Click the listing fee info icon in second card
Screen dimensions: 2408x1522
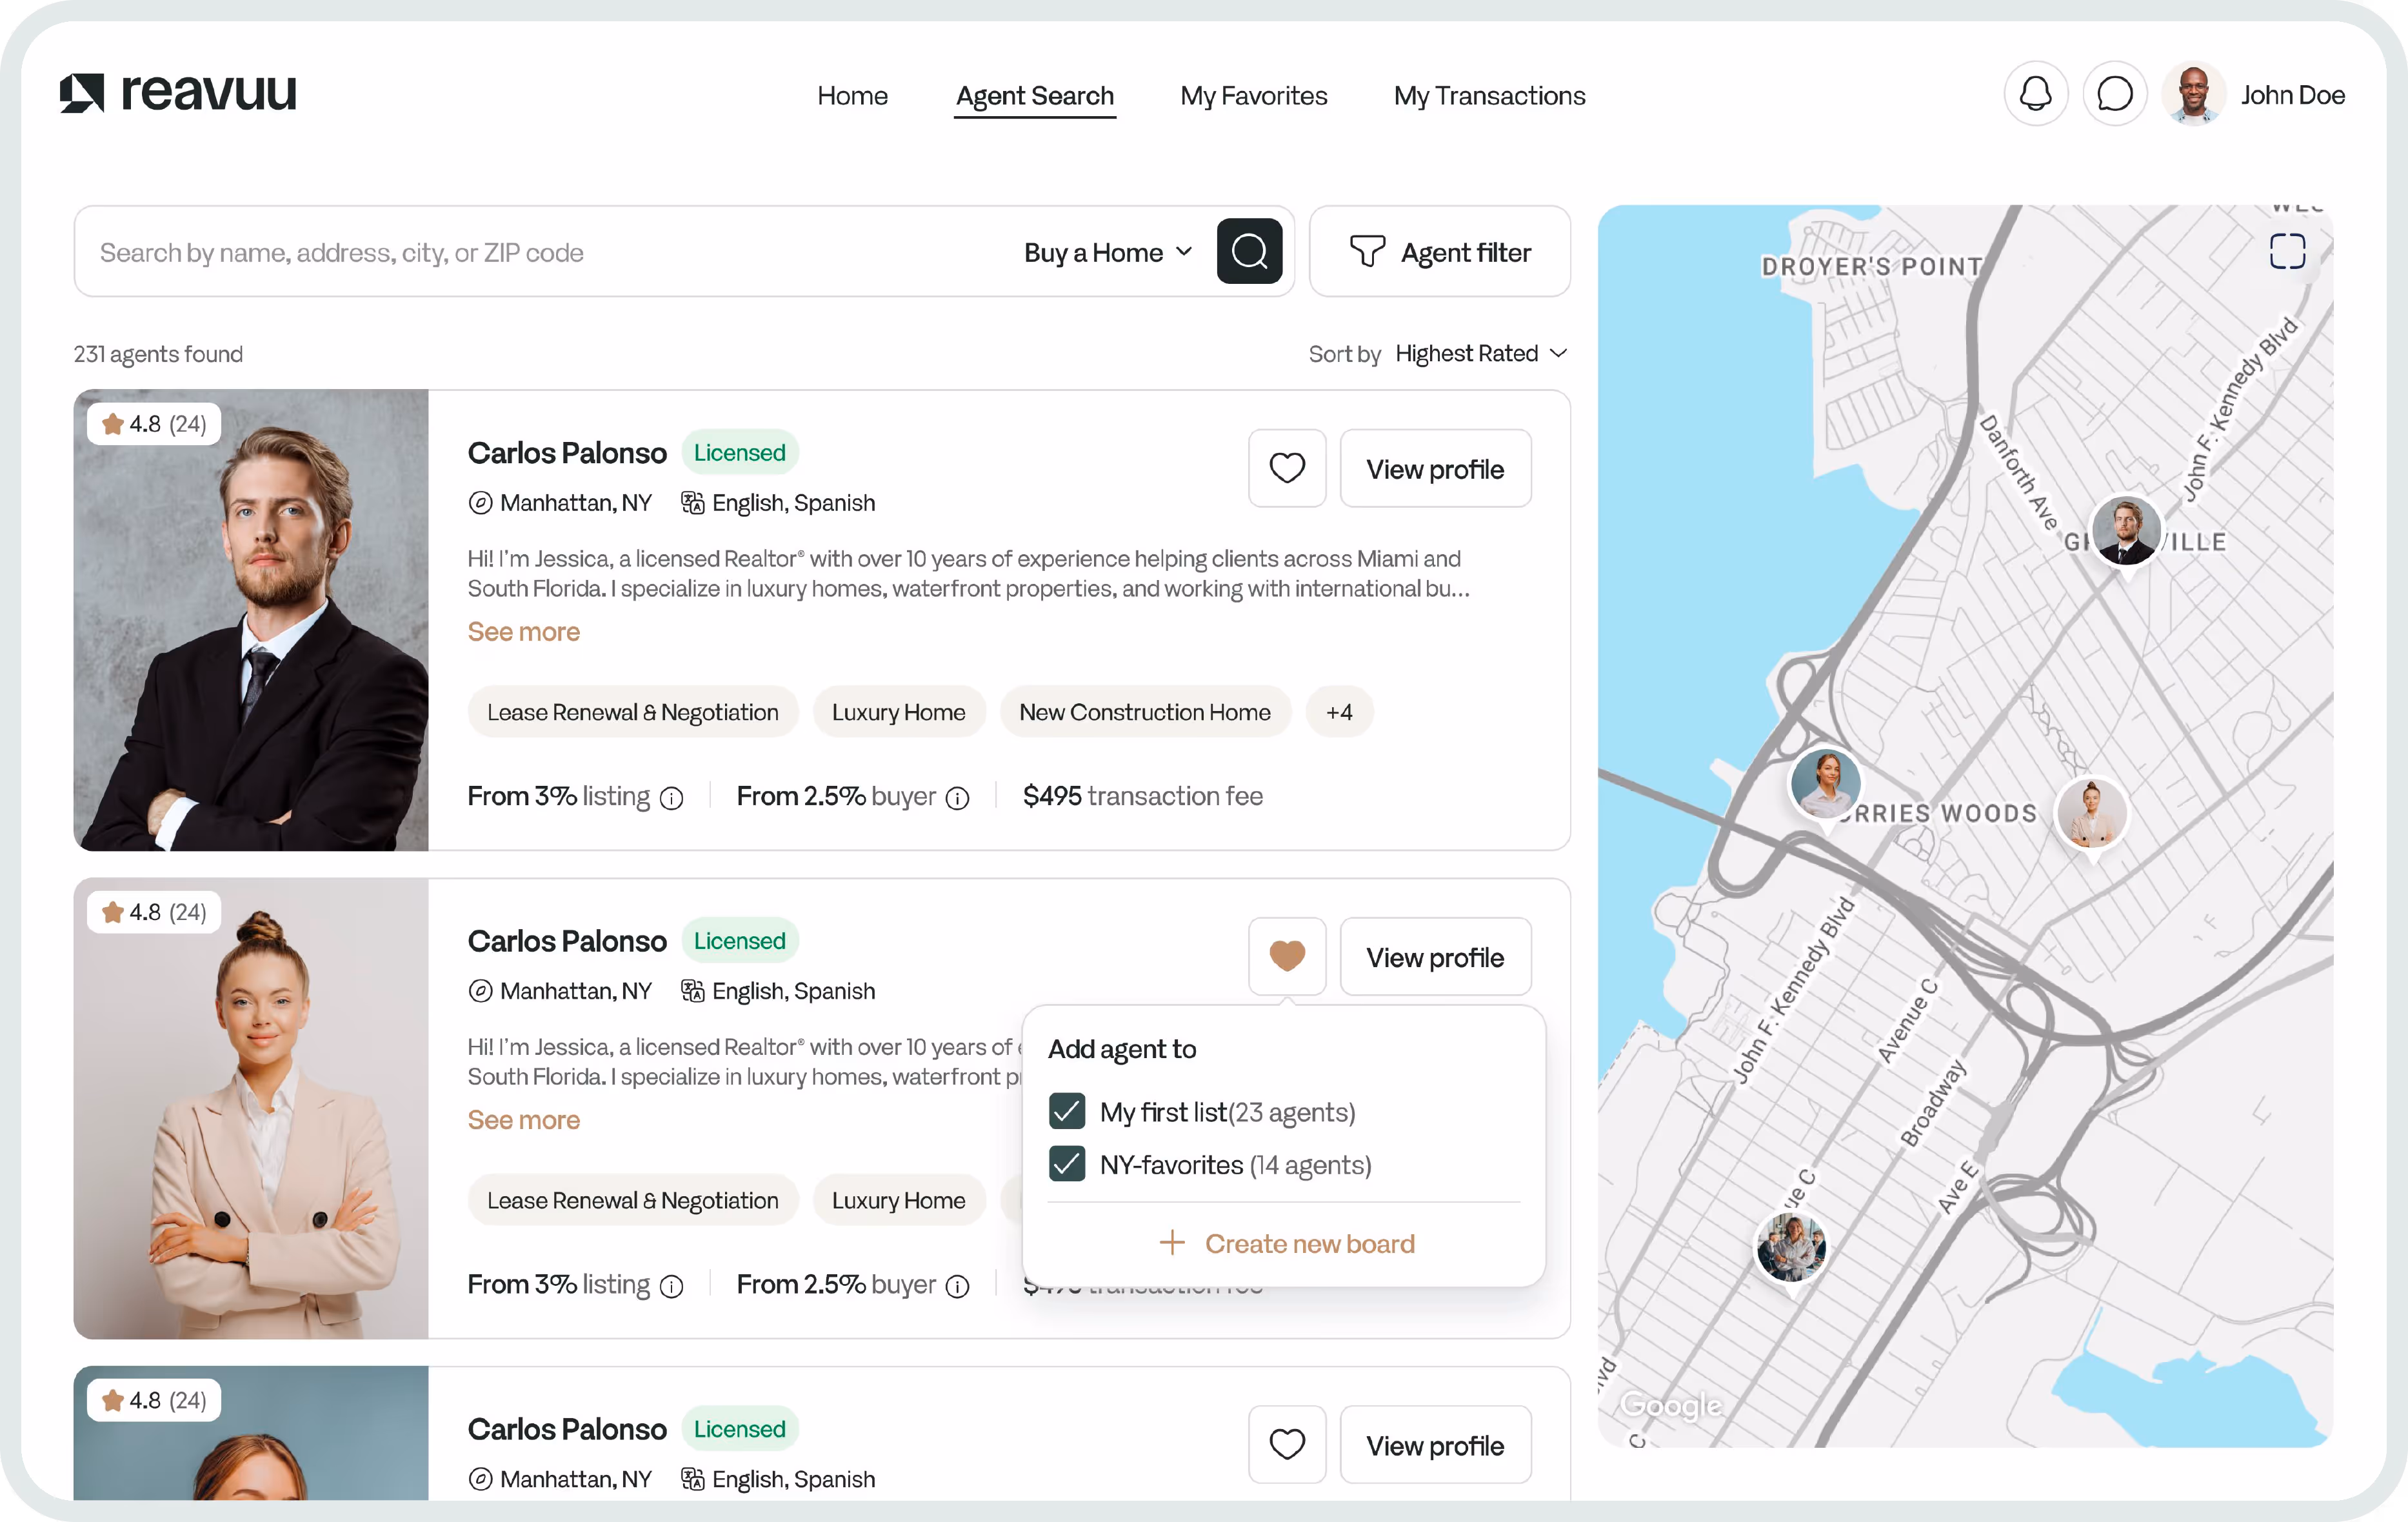coord(672,1286)
